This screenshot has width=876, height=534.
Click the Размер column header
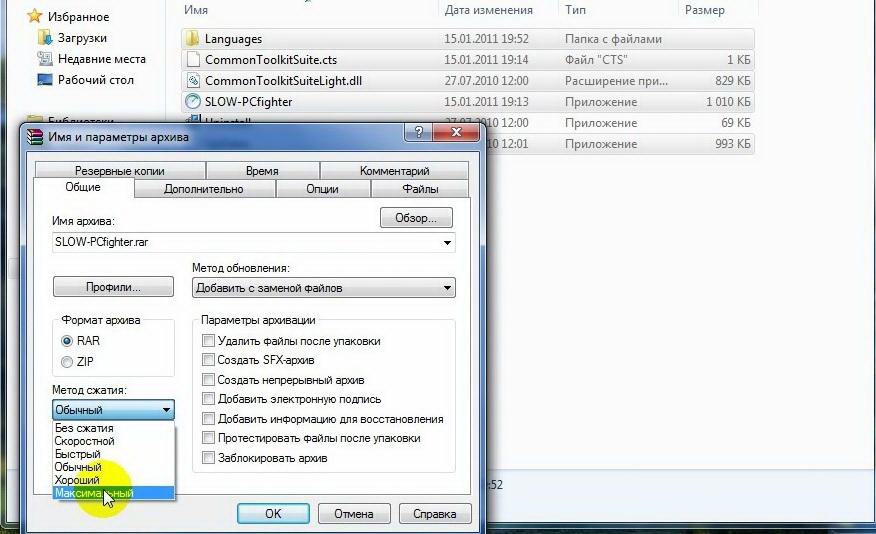704,10
